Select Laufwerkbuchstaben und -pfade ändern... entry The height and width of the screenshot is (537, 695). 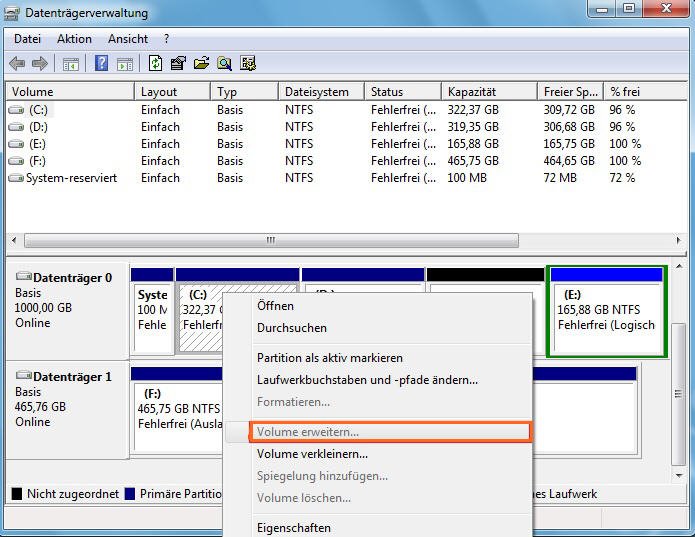pyautogui.click(x=367, y=380)
